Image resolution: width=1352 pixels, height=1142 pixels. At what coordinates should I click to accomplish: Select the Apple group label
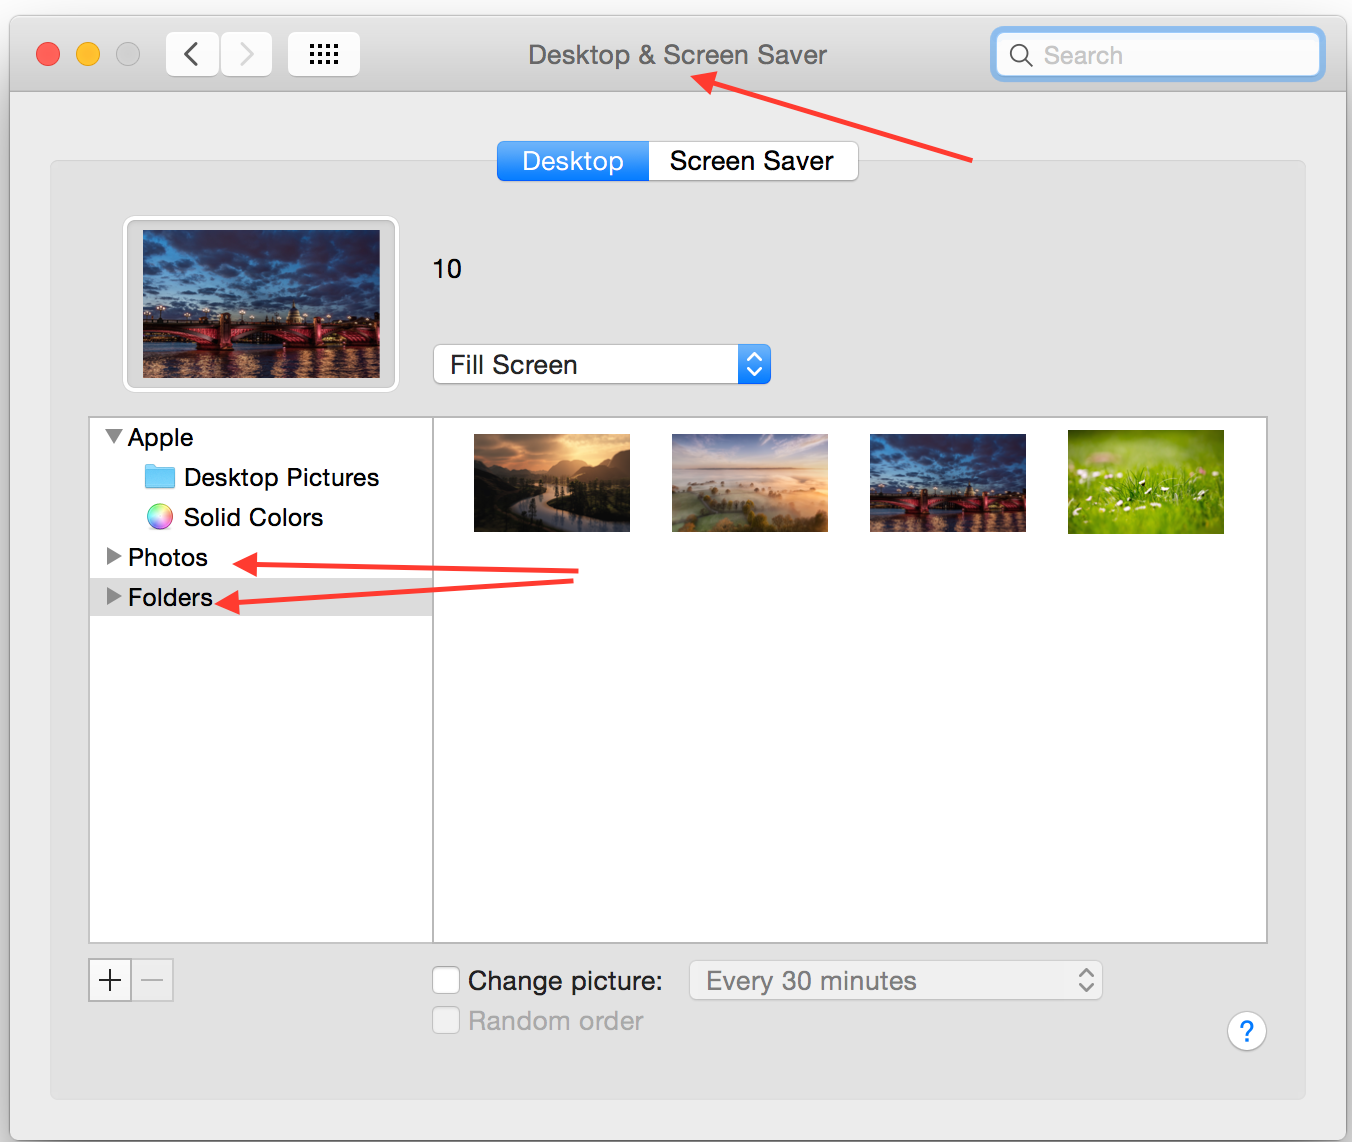pos(160,438)
